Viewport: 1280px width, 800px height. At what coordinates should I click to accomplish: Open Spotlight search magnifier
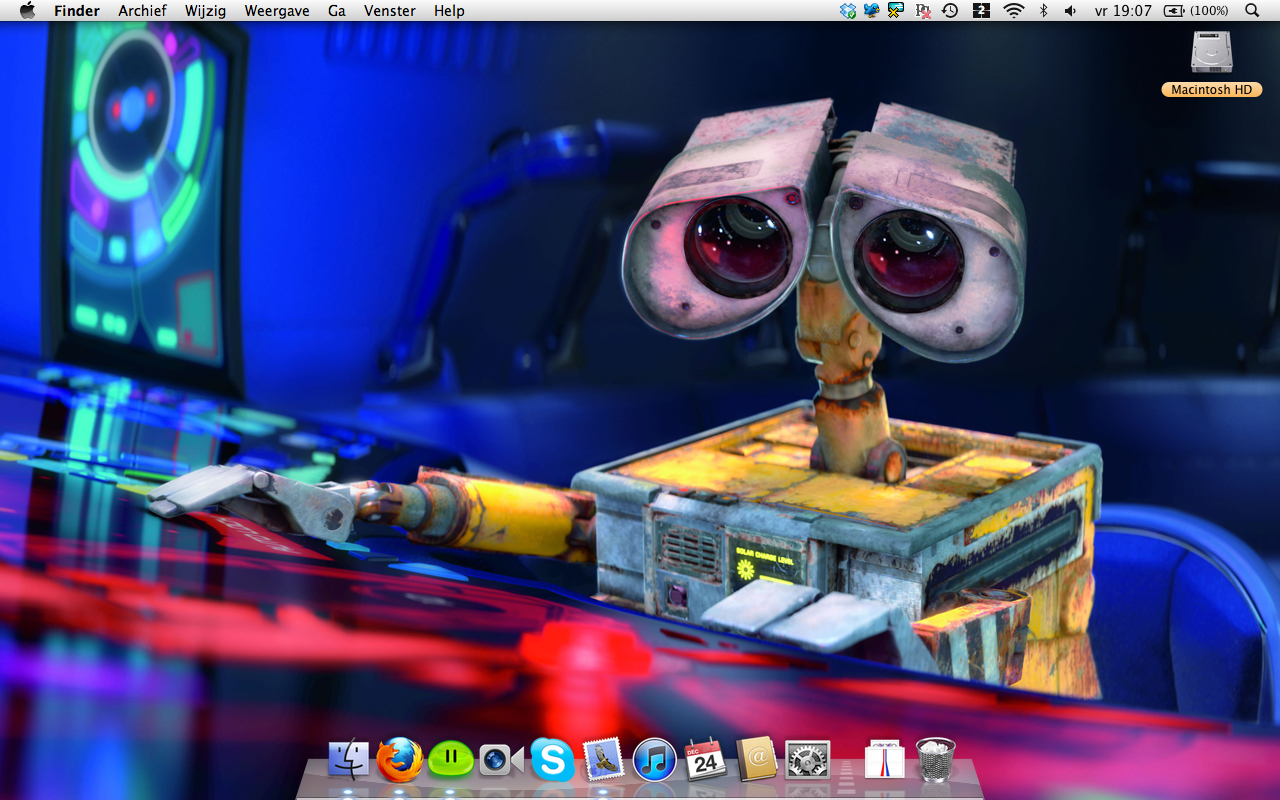(1252, 11)
